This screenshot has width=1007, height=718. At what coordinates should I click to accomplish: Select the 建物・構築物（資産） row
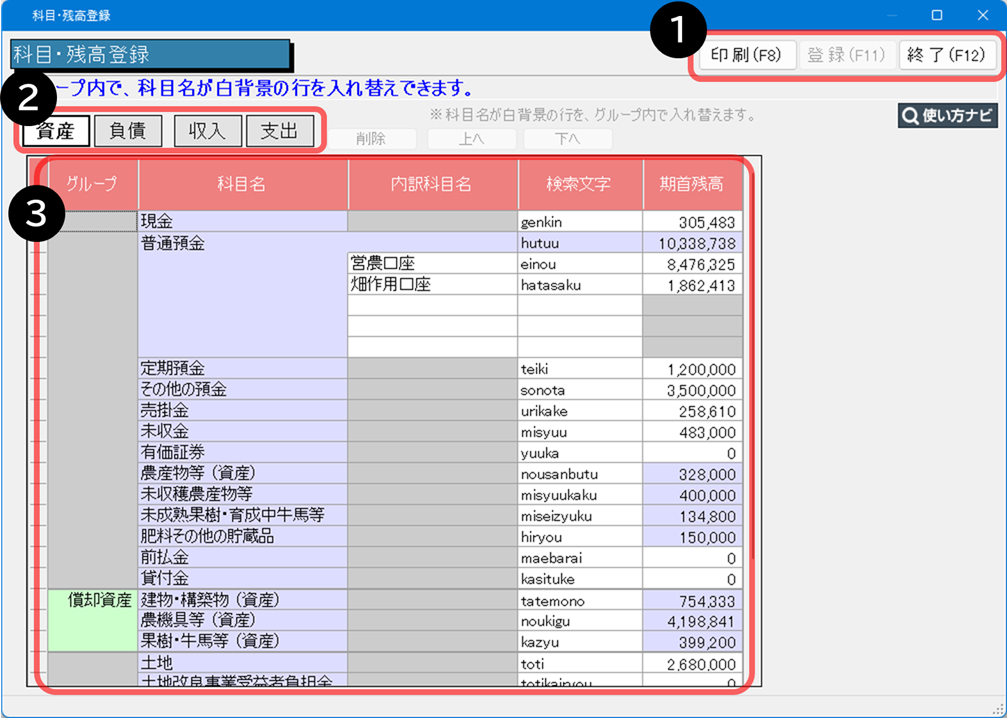pos(242,600)
